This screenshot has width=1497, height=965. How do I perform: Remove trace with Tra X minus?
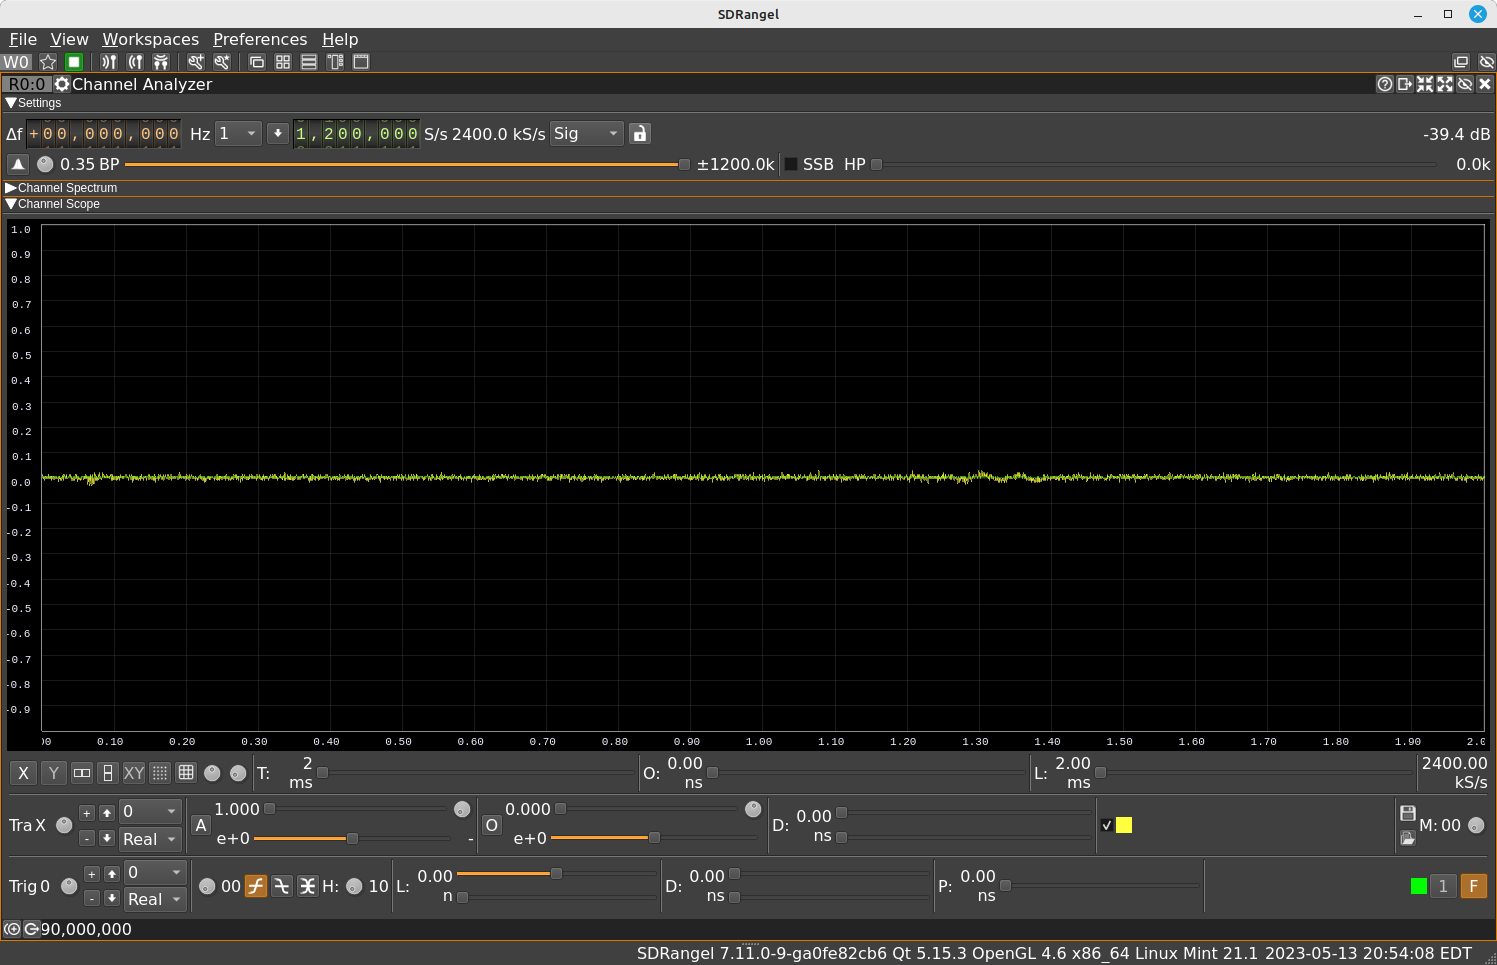(87, 838)
